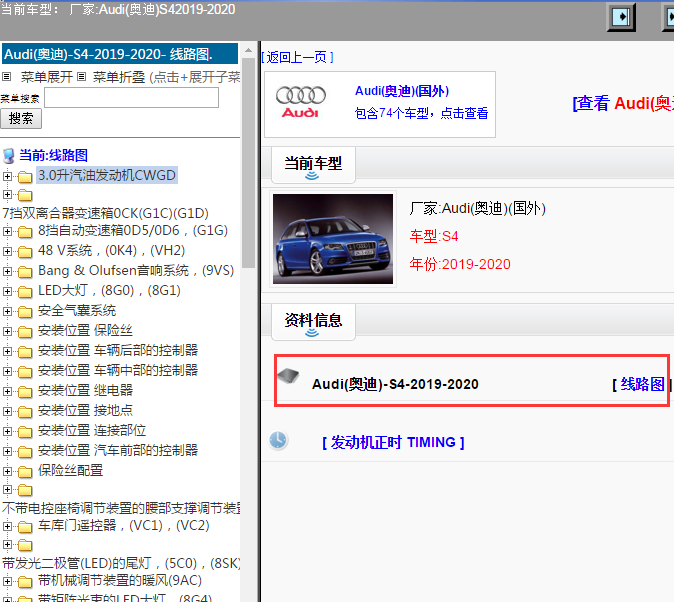Click the arrow button in top bar

click(621, 17)
